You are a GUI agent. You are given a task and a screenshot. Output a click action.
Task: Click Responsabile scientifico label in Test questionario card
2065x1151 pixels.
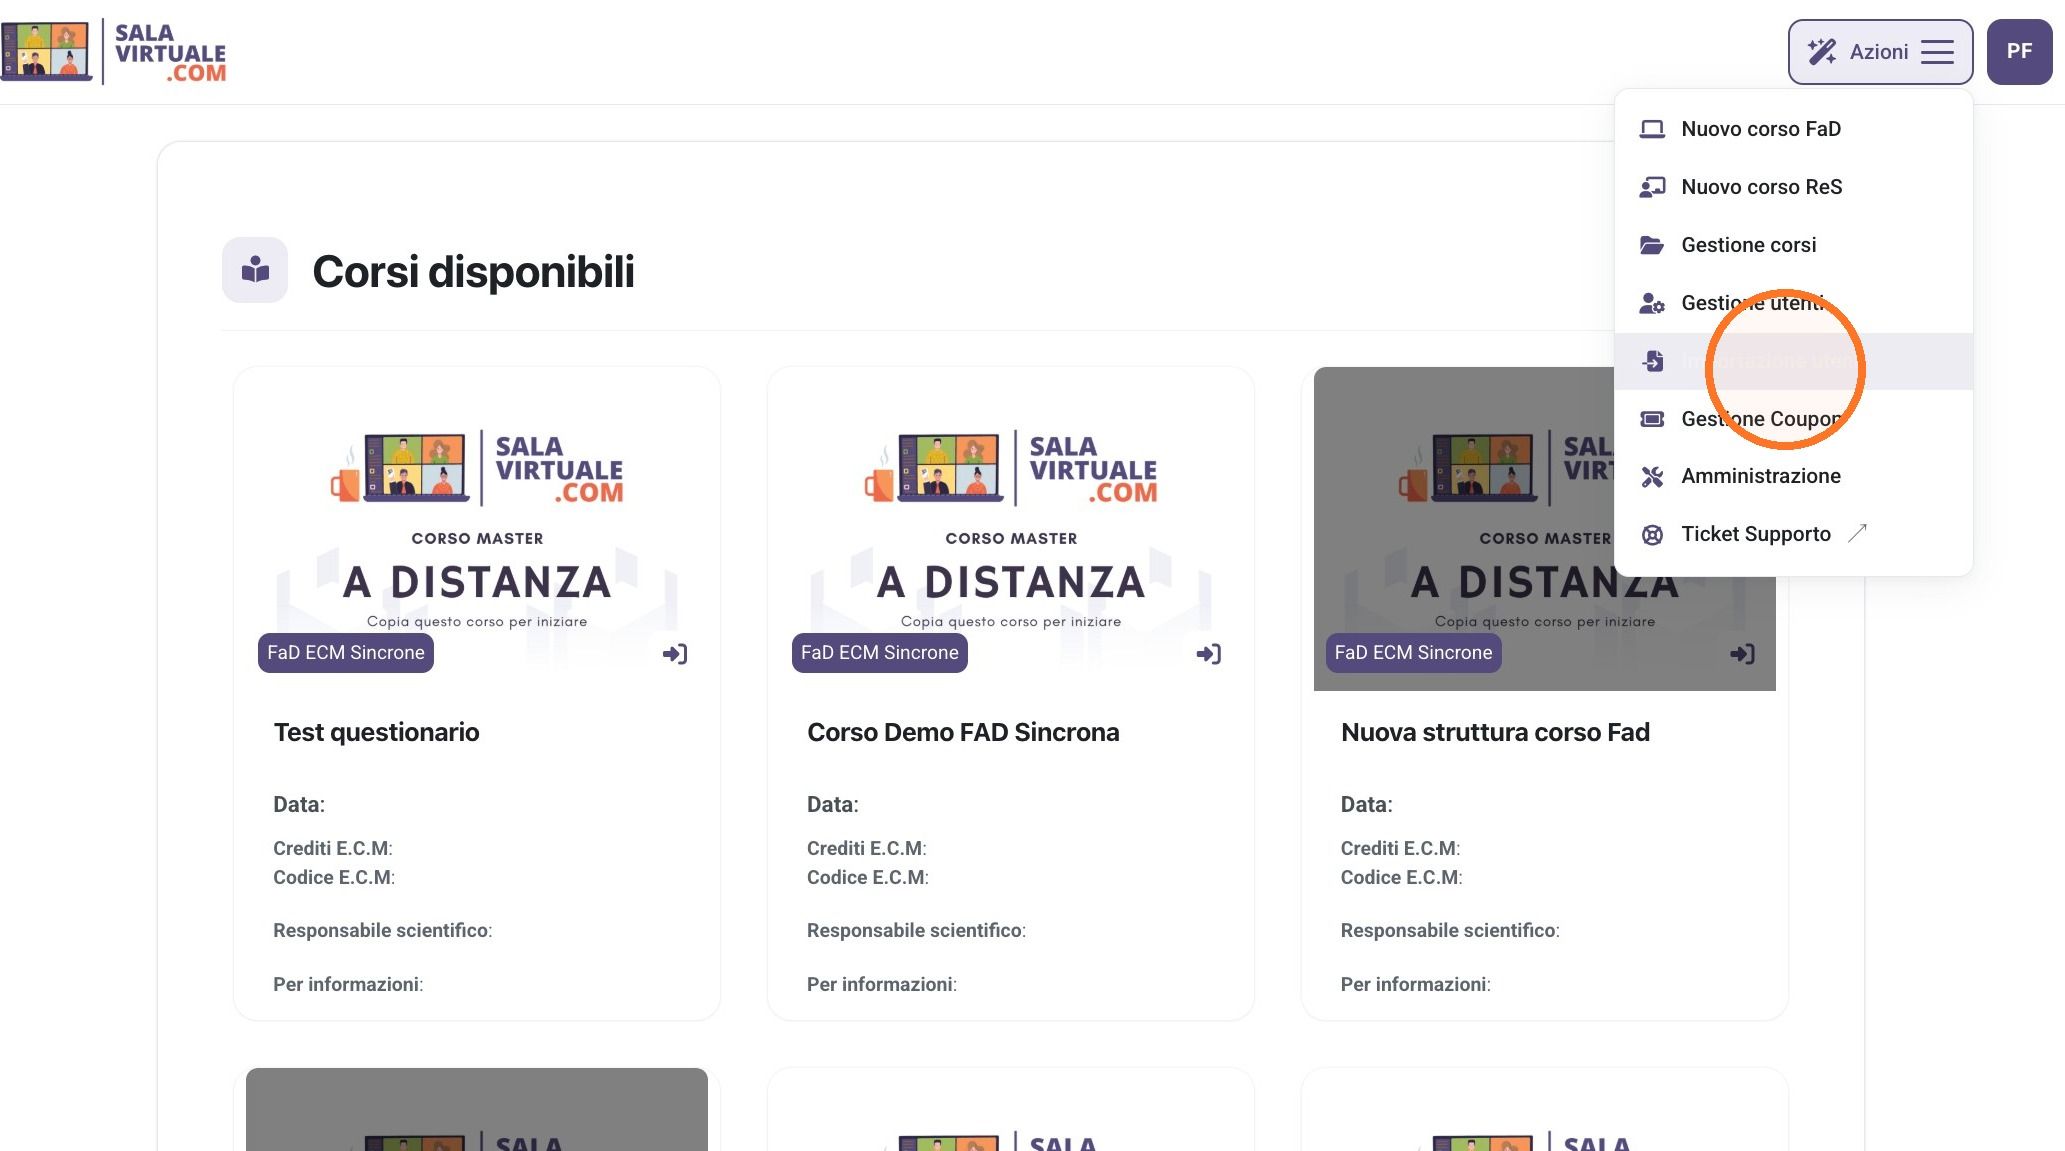pos(382,931)
